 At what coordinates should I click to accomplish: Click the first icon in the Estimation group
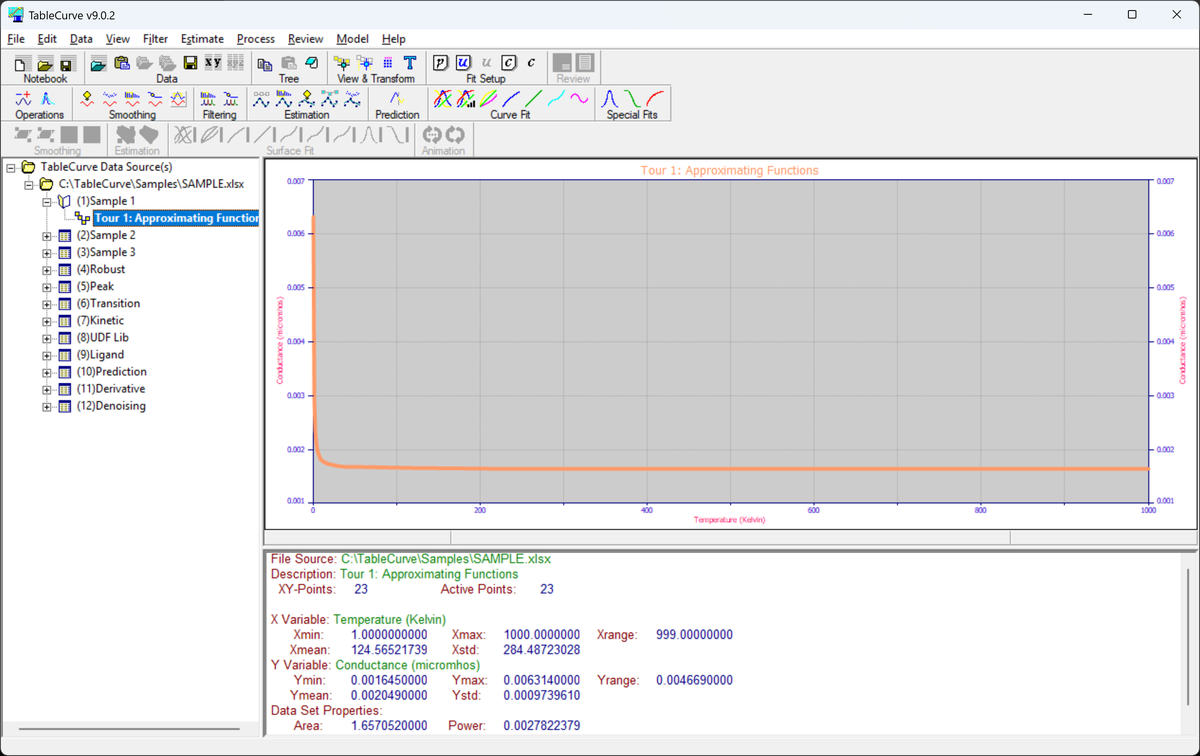262,99
